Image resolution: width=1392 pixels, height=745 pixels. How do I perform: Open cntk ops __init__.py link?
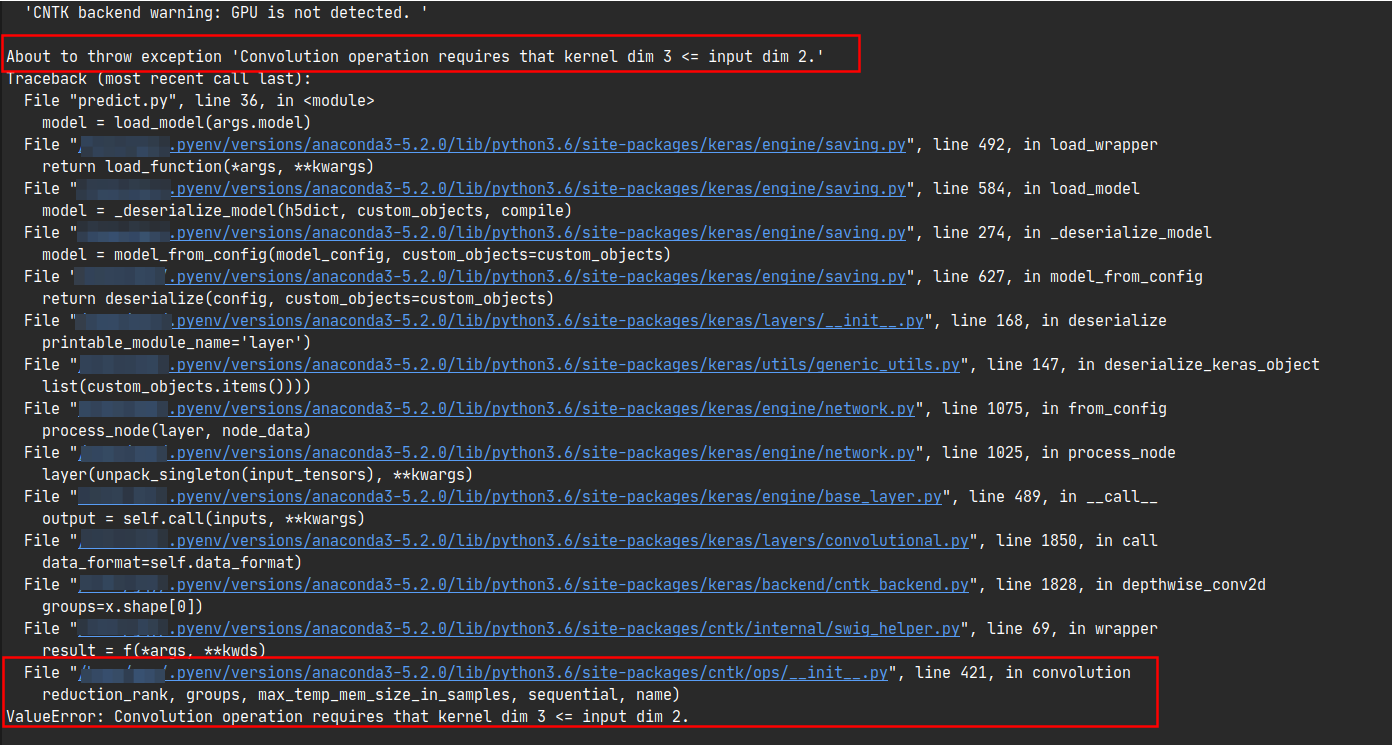(x=525, y=672)
